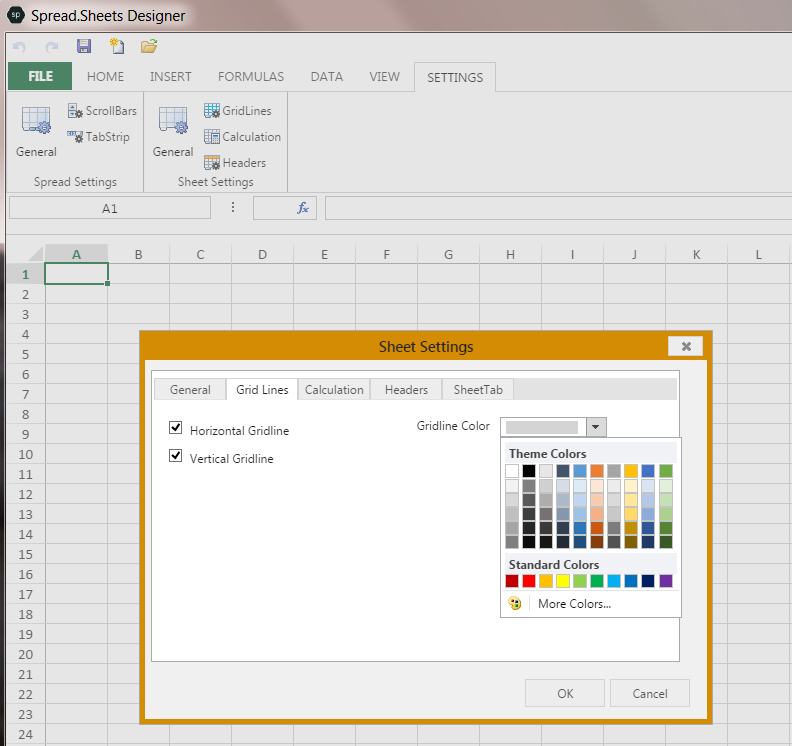Close the Sheet Settings dialog
This screenshot has width=792, height=746.
[x=686, y=346]
